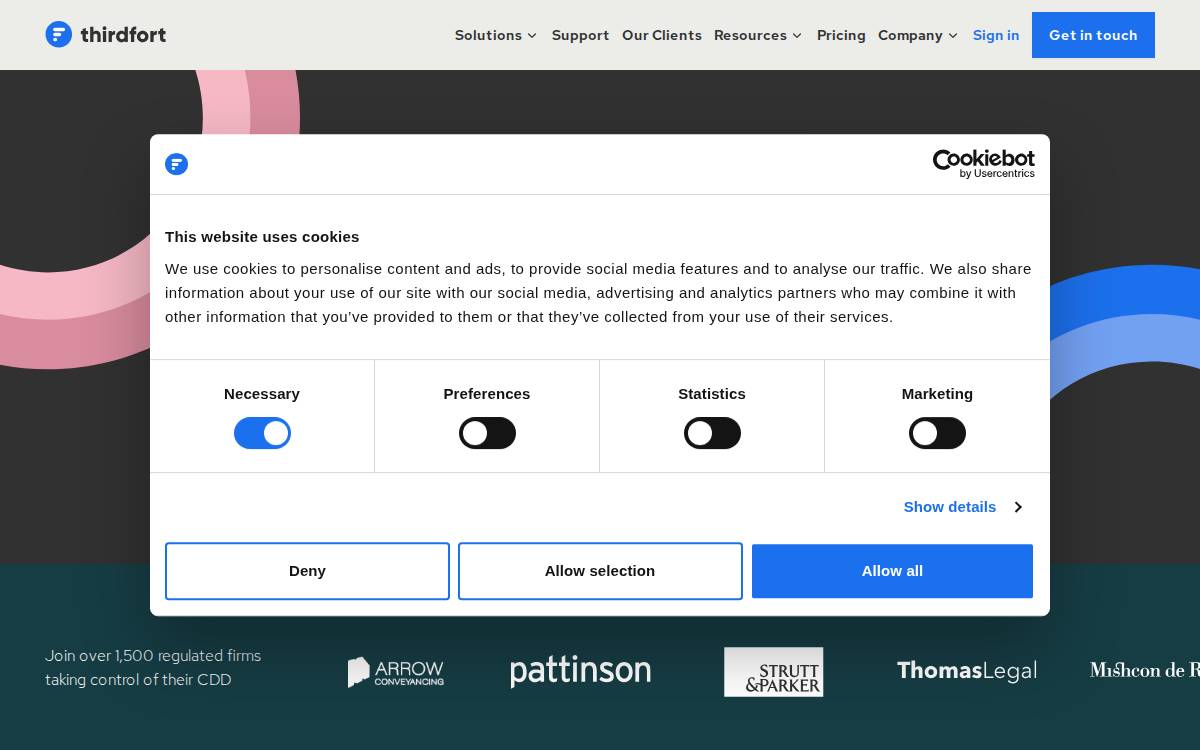Click the 'Necessary' category label
Image resolution: width=1200 pixels, height=750 pixels.
(262, 394)
